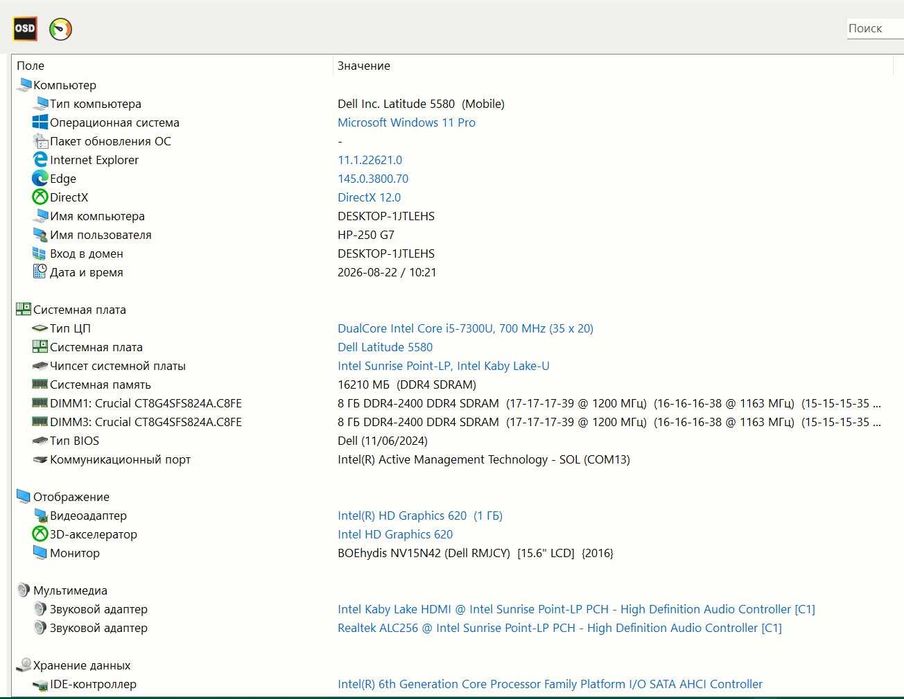Select the Active Management Technology SOL (COM13) value
Screen dimensions: 904x699
[484, 460]
